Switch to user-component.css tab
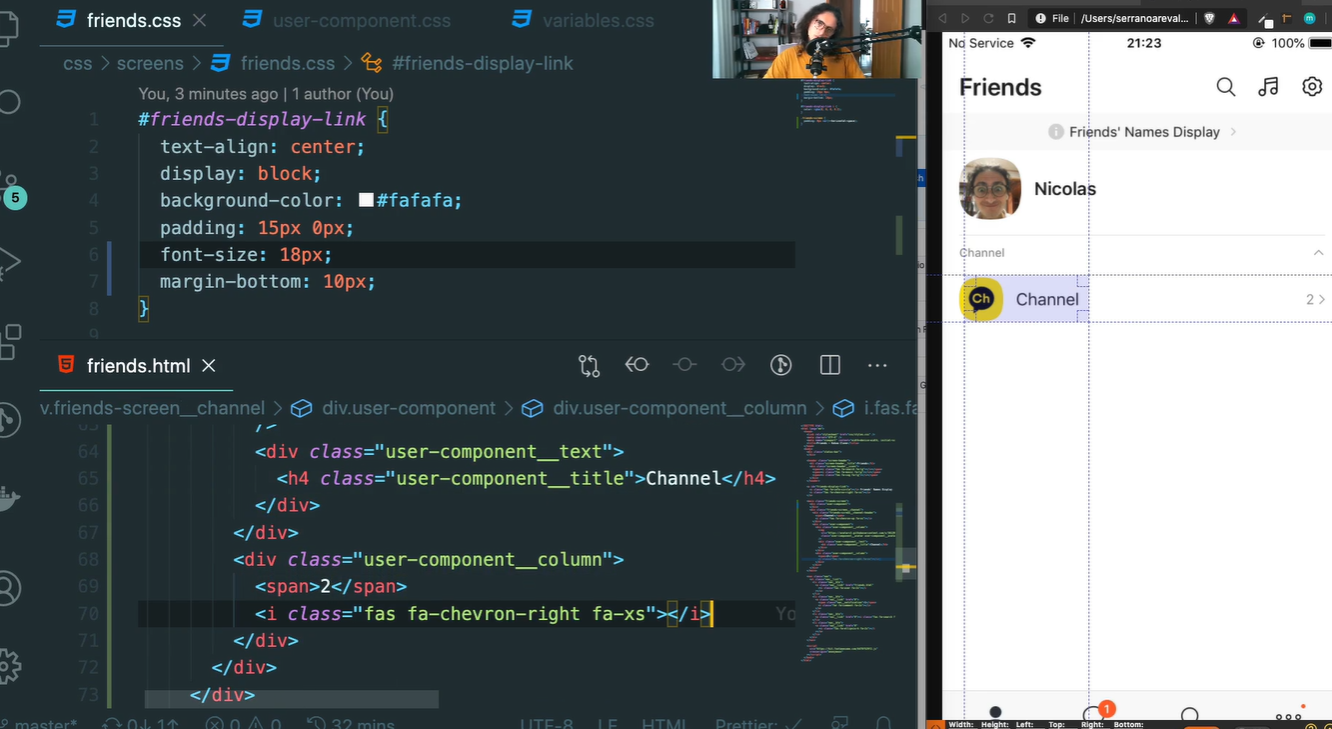The width and height of the screenshot is (1332, 729). [x=346, y=20]
